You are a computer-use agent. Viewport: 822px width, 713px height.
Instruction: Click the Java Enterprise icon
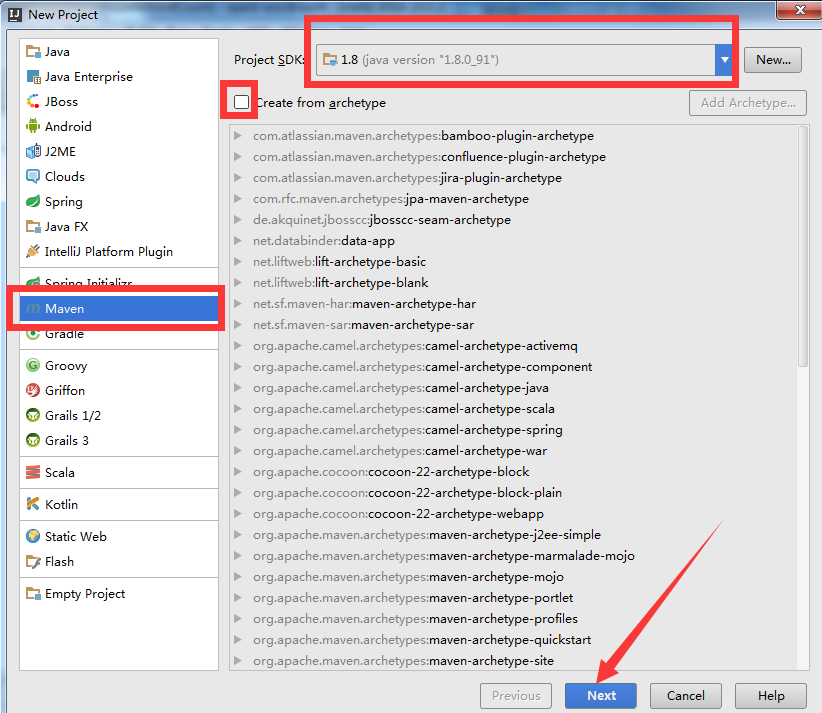click(33, 77)
